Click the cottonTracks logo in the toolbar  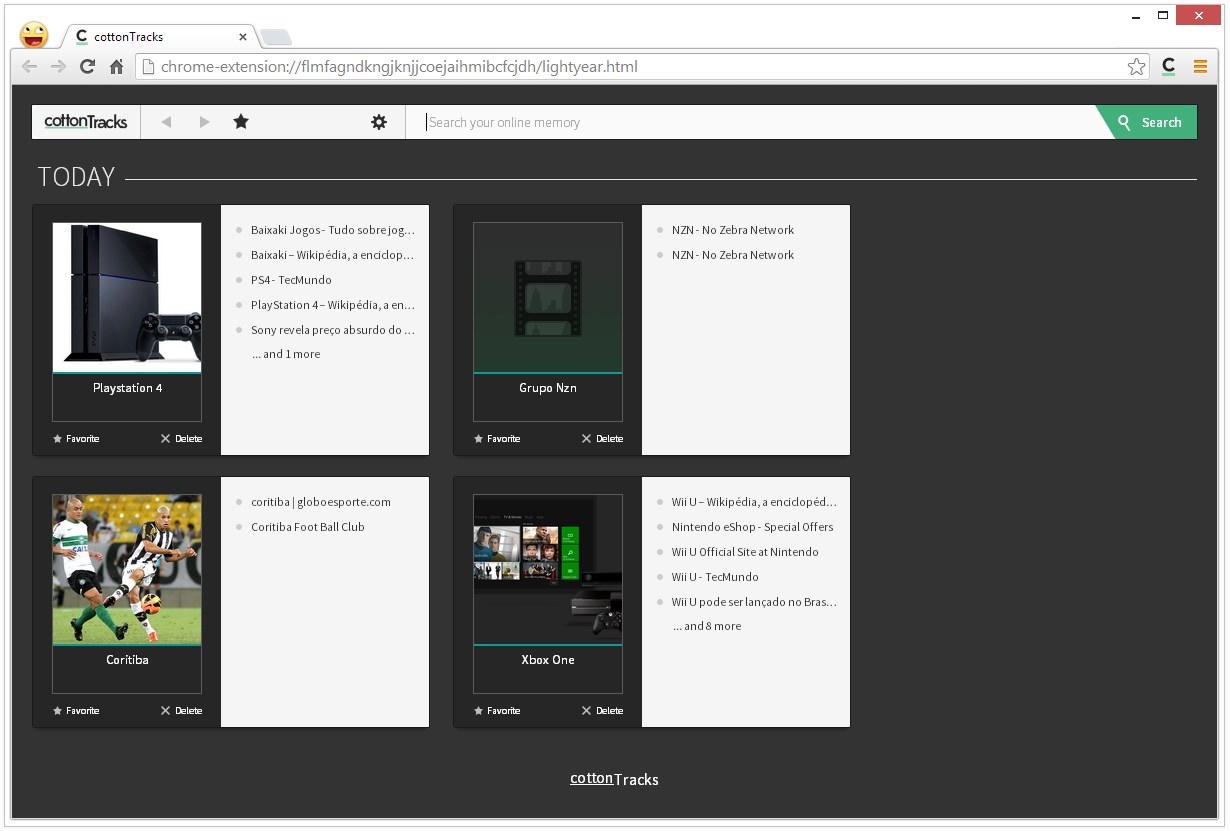click(86, 122)
